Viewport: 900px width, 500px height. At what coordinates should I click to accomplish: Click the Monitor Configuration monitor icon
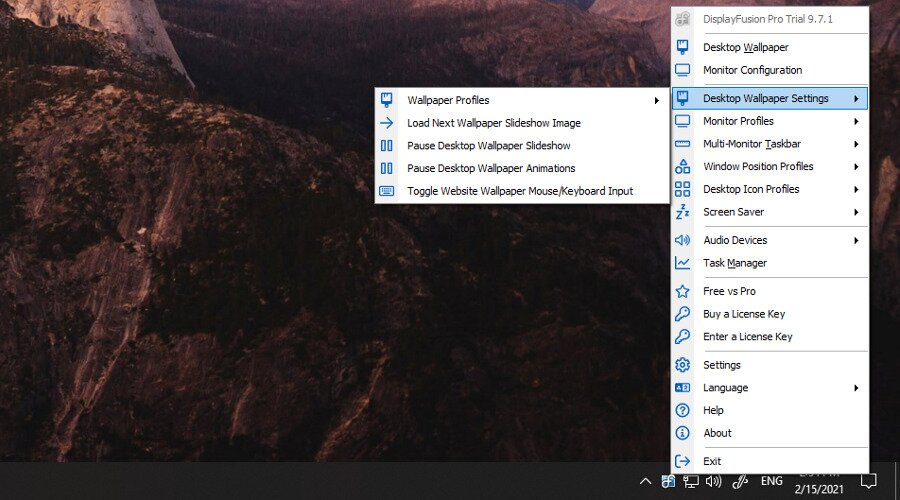[682, 70]
